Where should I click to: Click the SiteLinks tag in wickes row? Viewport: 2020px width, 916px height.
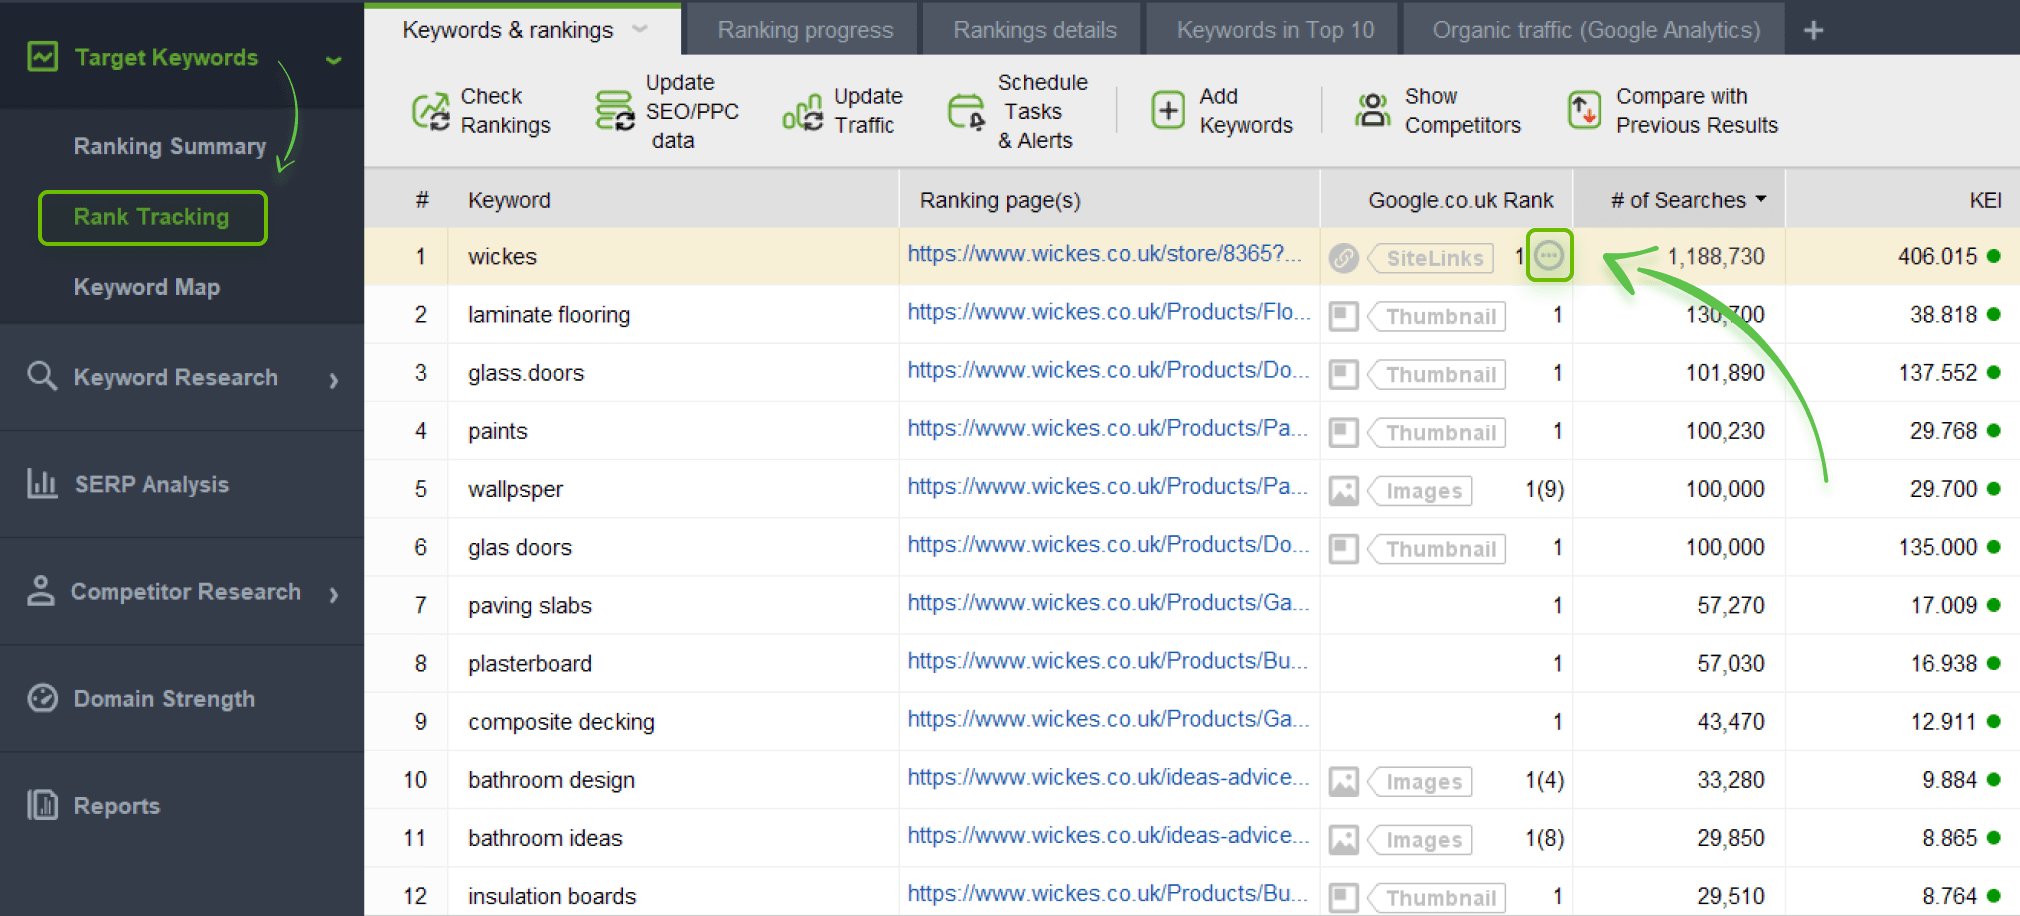pos(1430,258)
